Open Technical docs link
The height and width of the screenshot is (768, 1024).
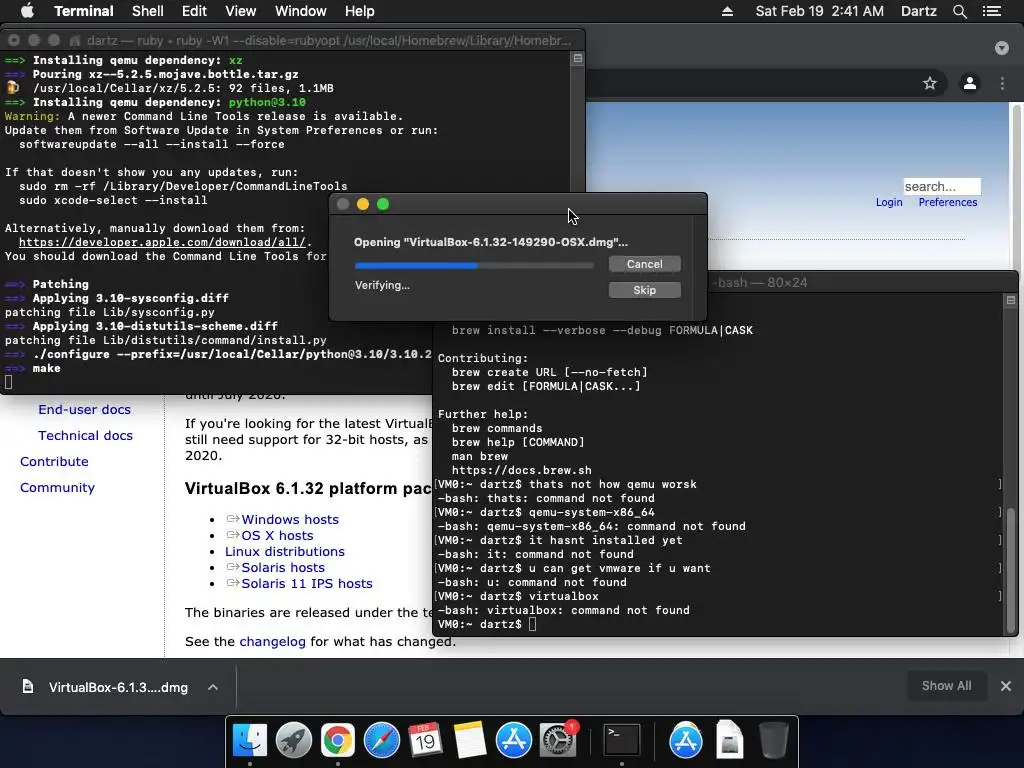85,436
